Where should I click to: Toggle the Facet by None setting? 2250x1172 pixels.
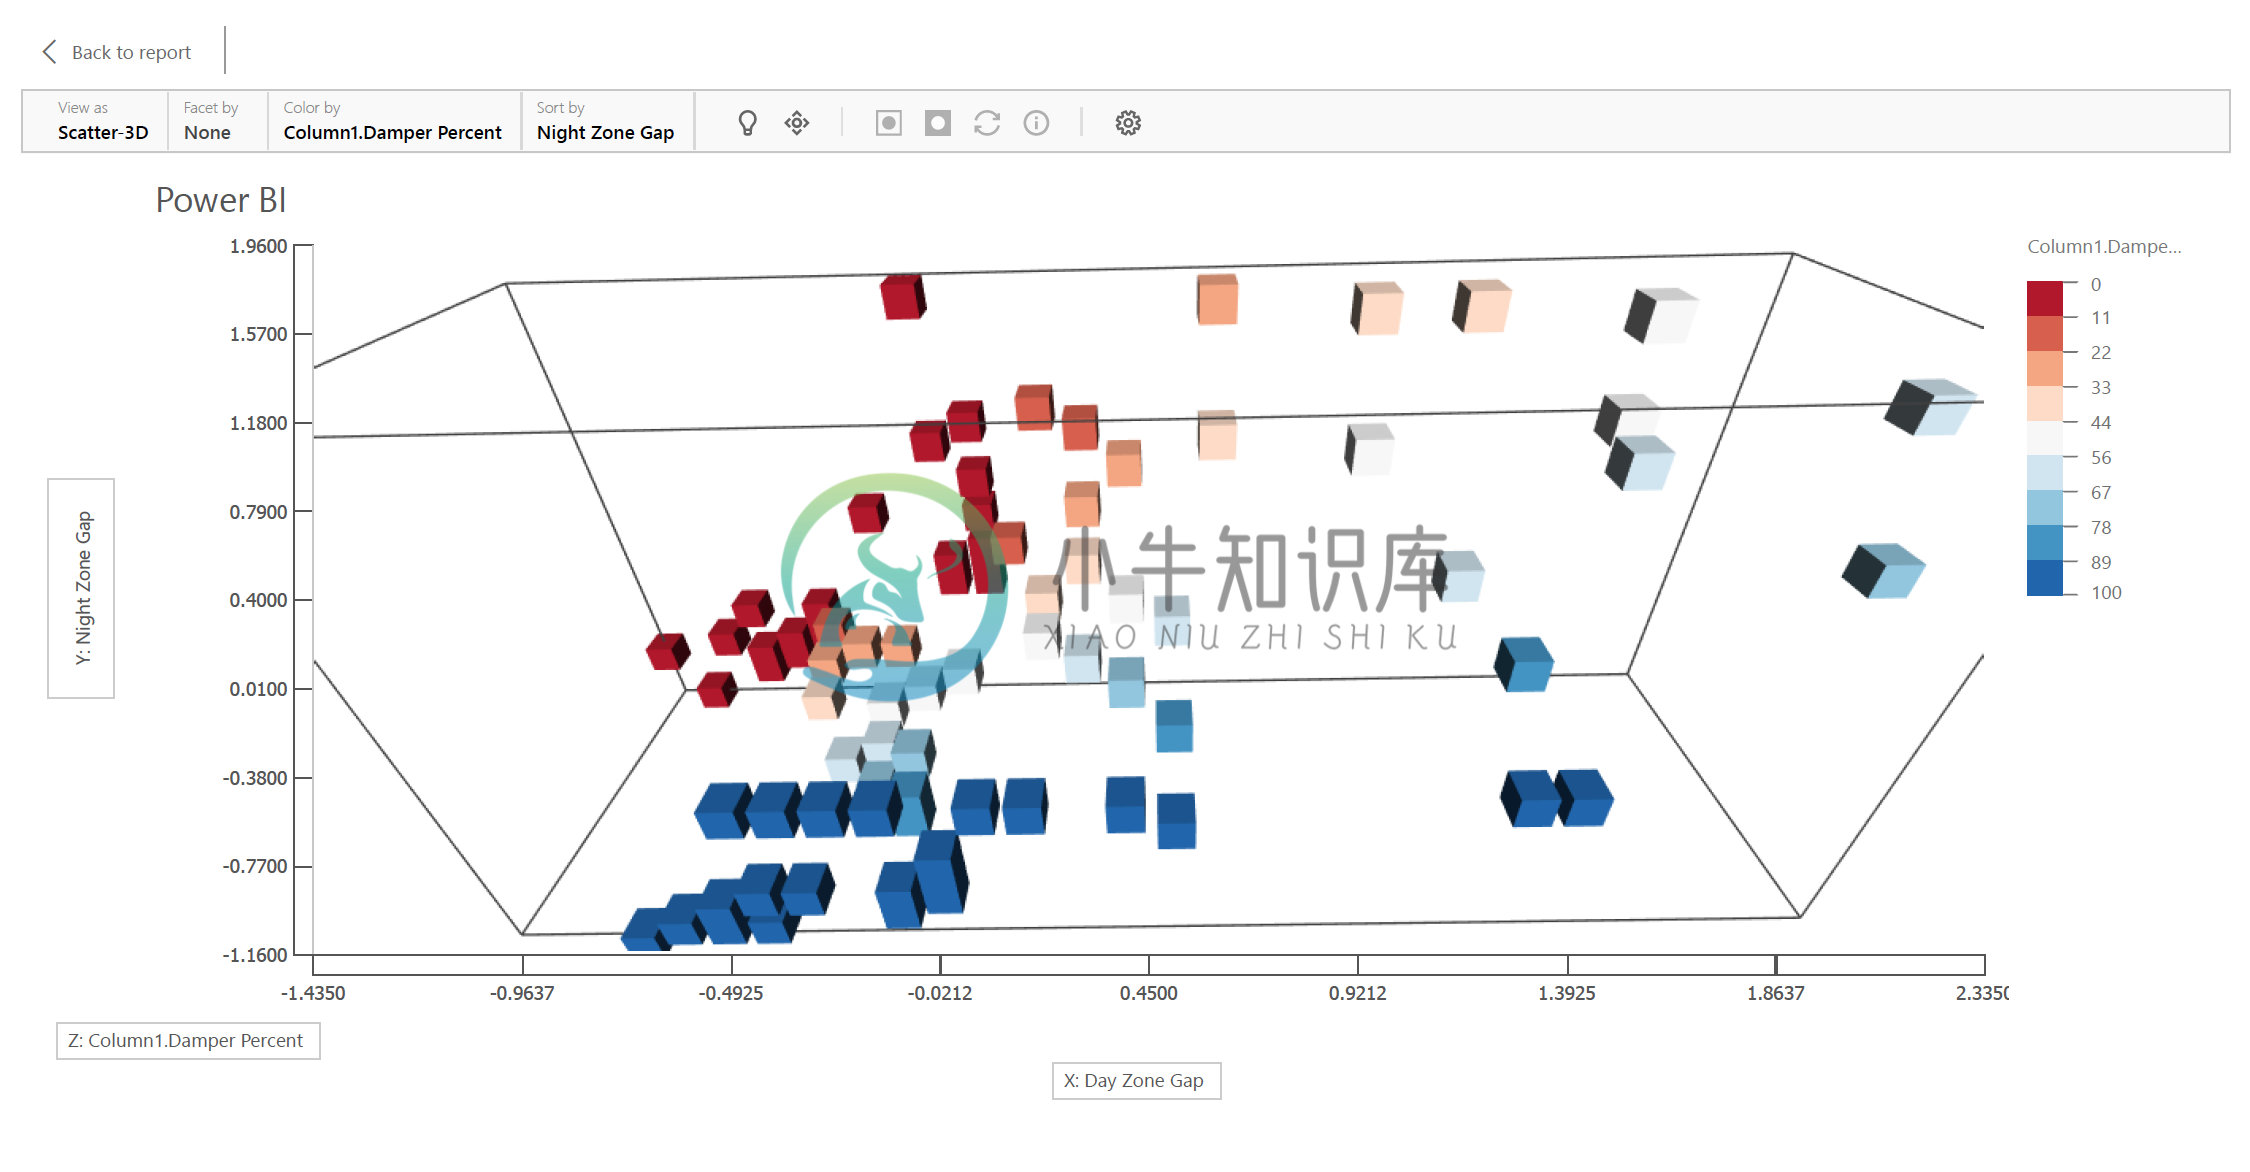click(207, 120)
